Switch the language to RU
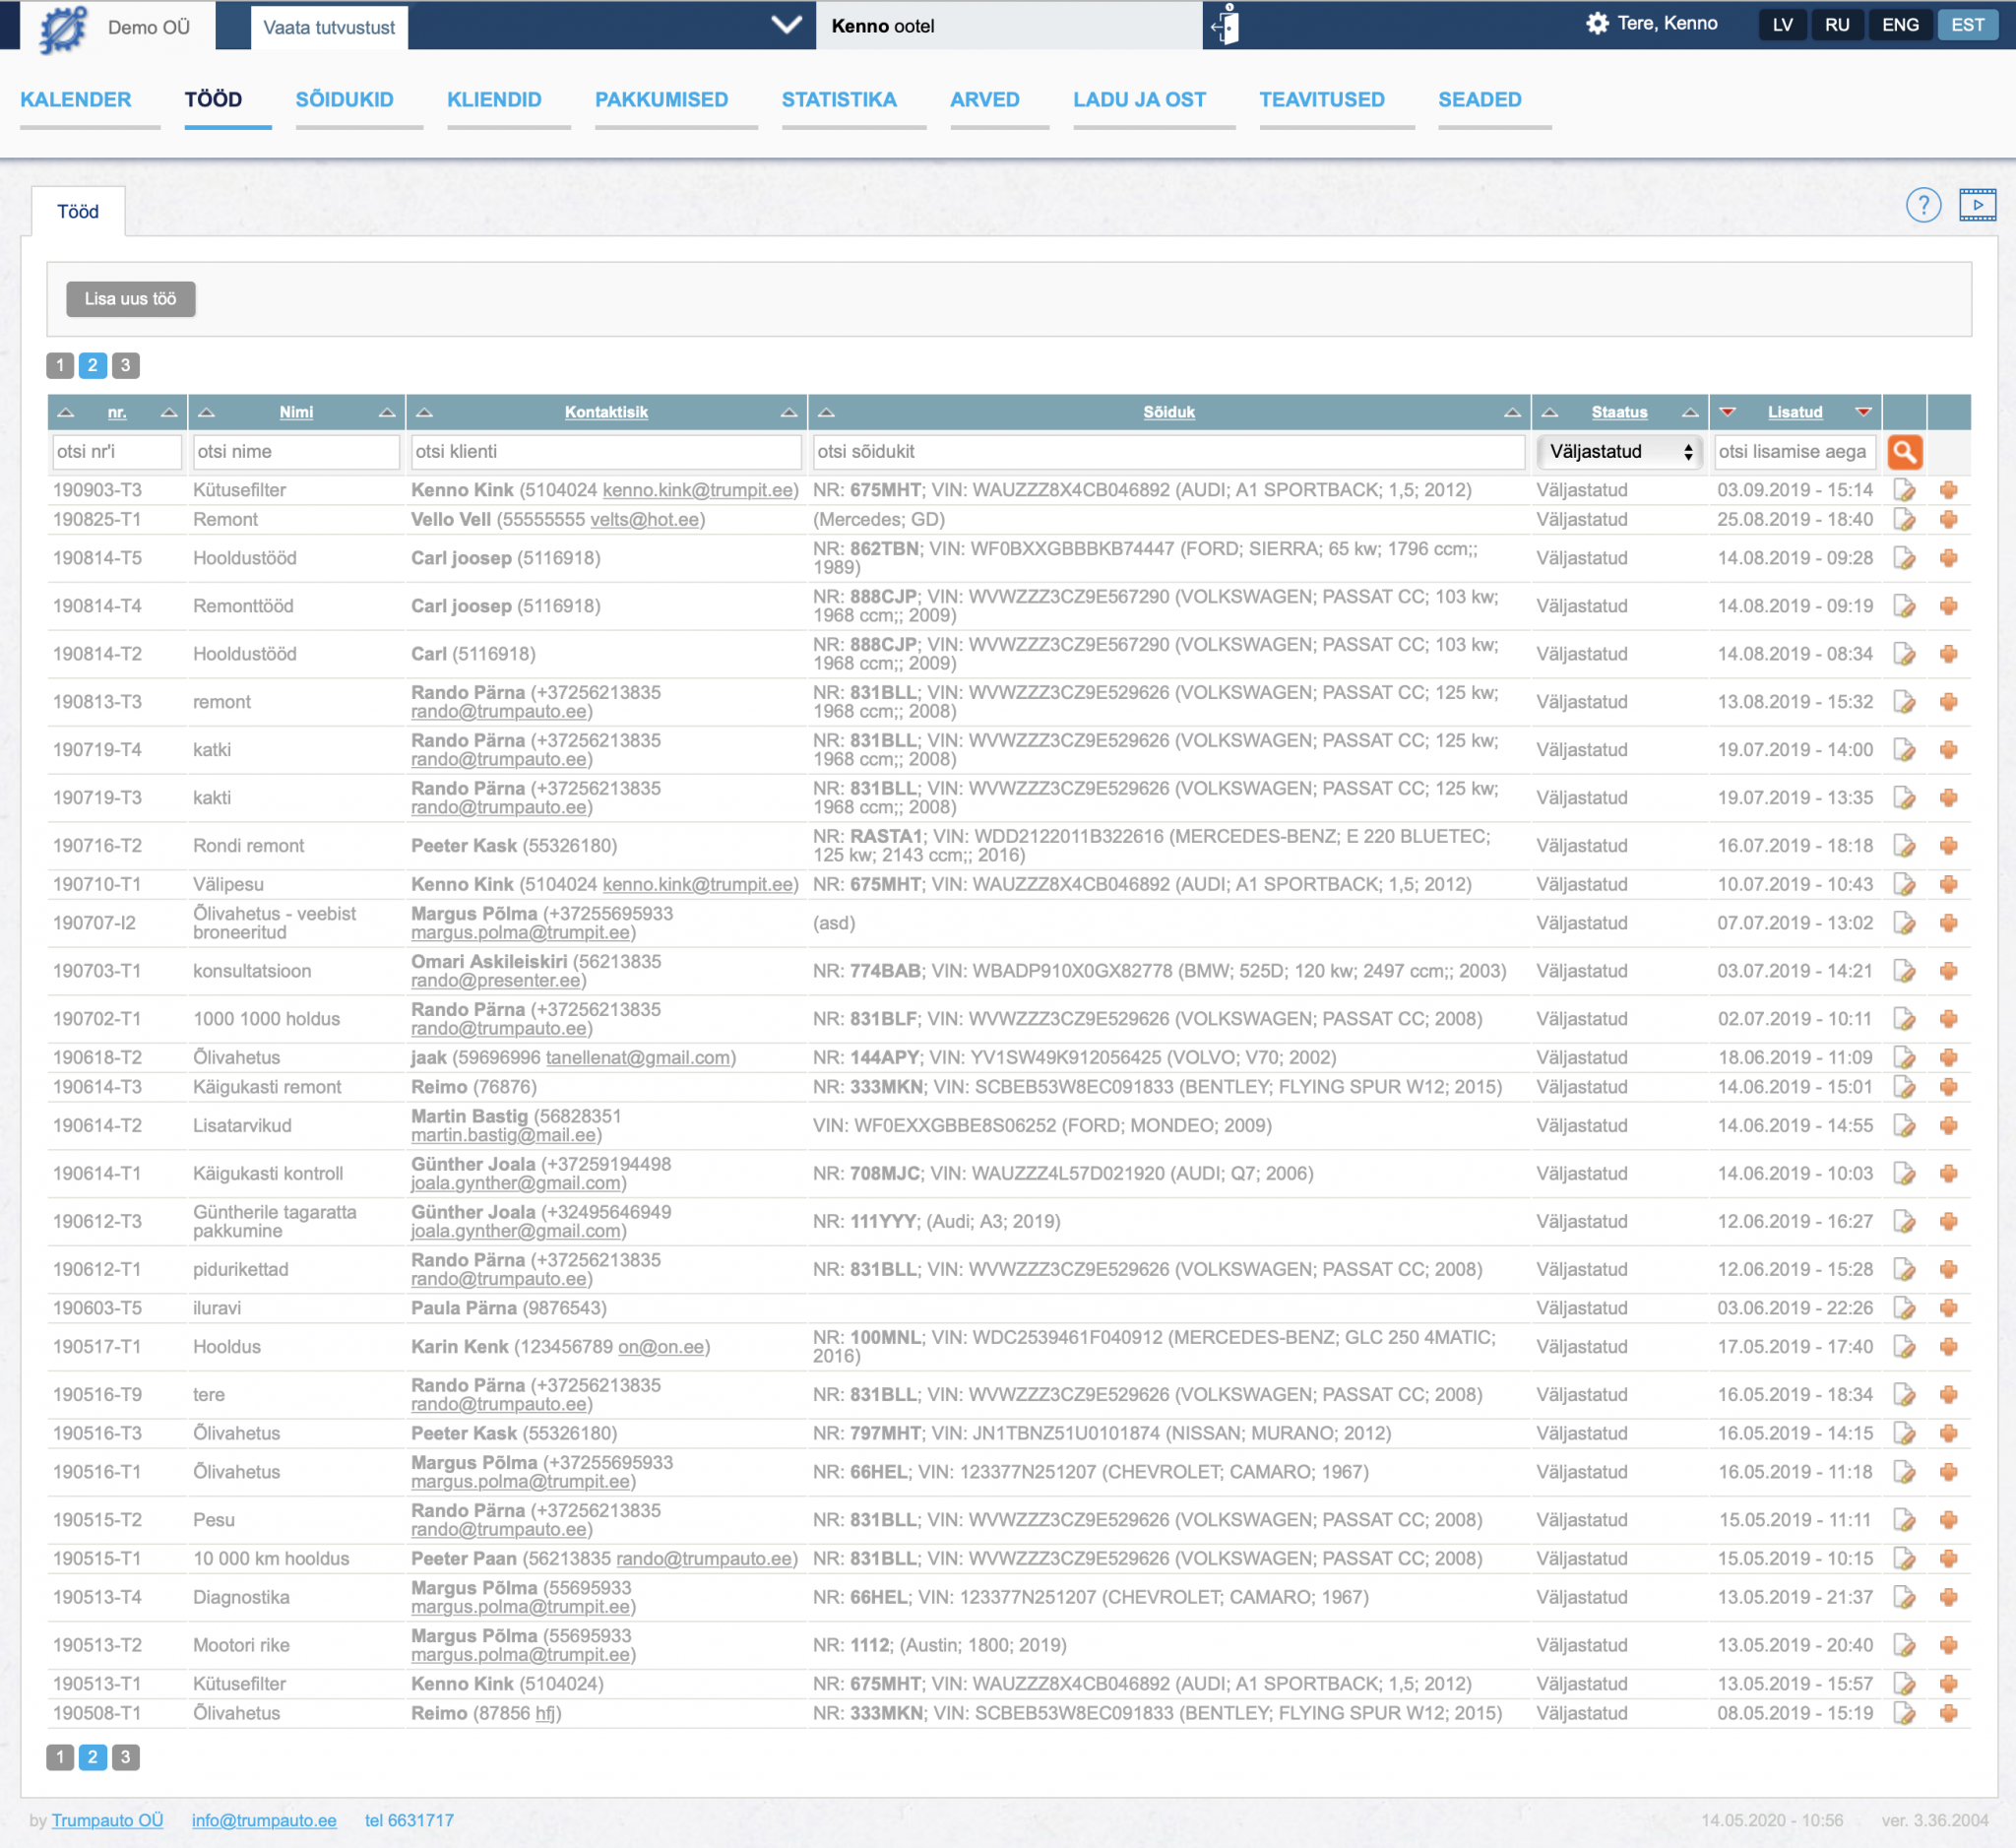The width and height of the screenshot is (2016, 1848). point(1836,25)
